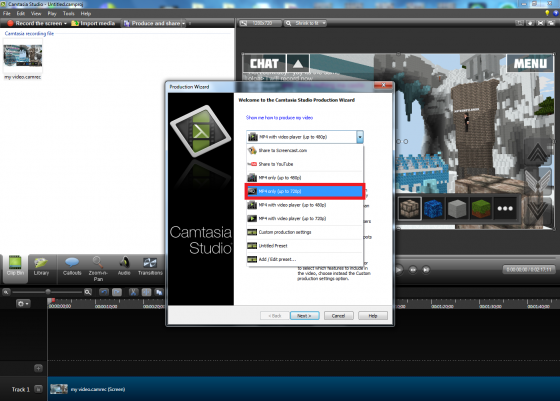The width and height of the screenshot is (560, 401).
Task: Choose MP4 only (up to 720p)
Action: [305, 191]
